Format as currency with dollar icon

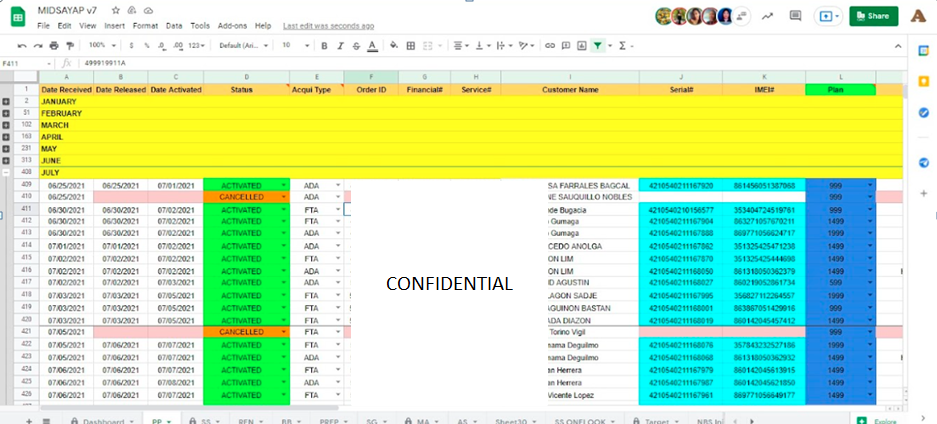[x=131, y=45]
